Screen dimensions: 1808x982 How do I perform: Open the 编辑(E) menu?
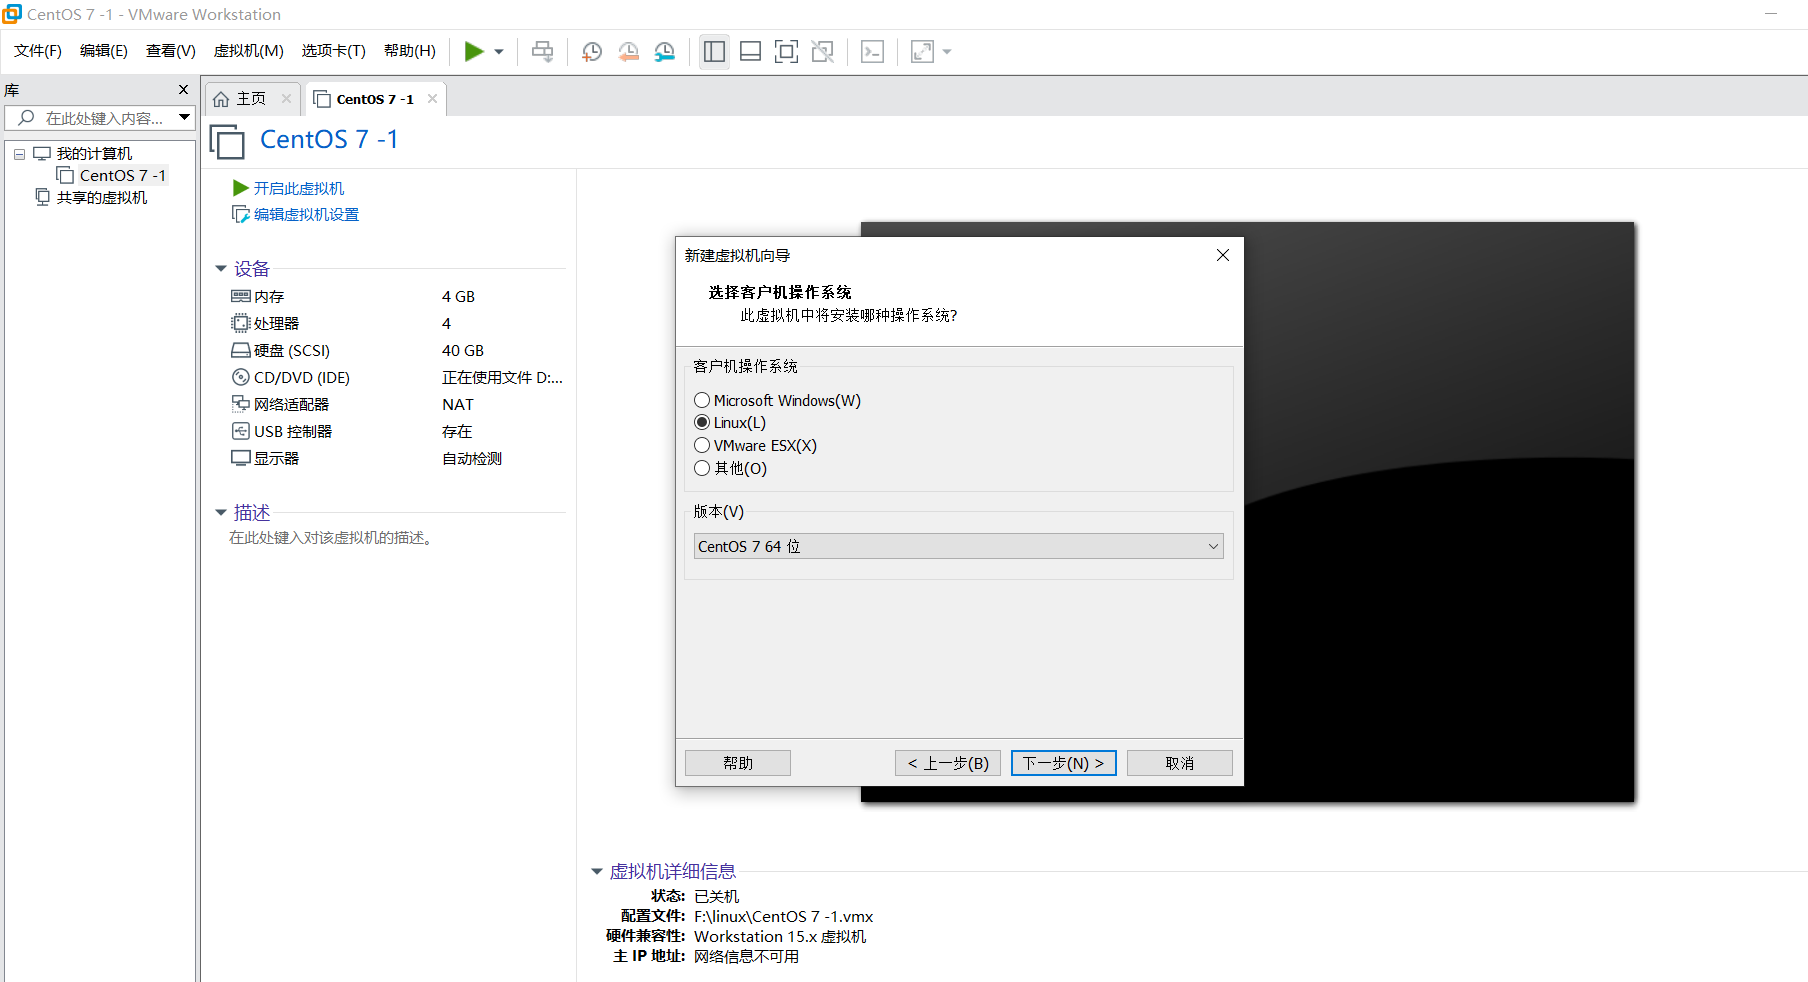104,51
